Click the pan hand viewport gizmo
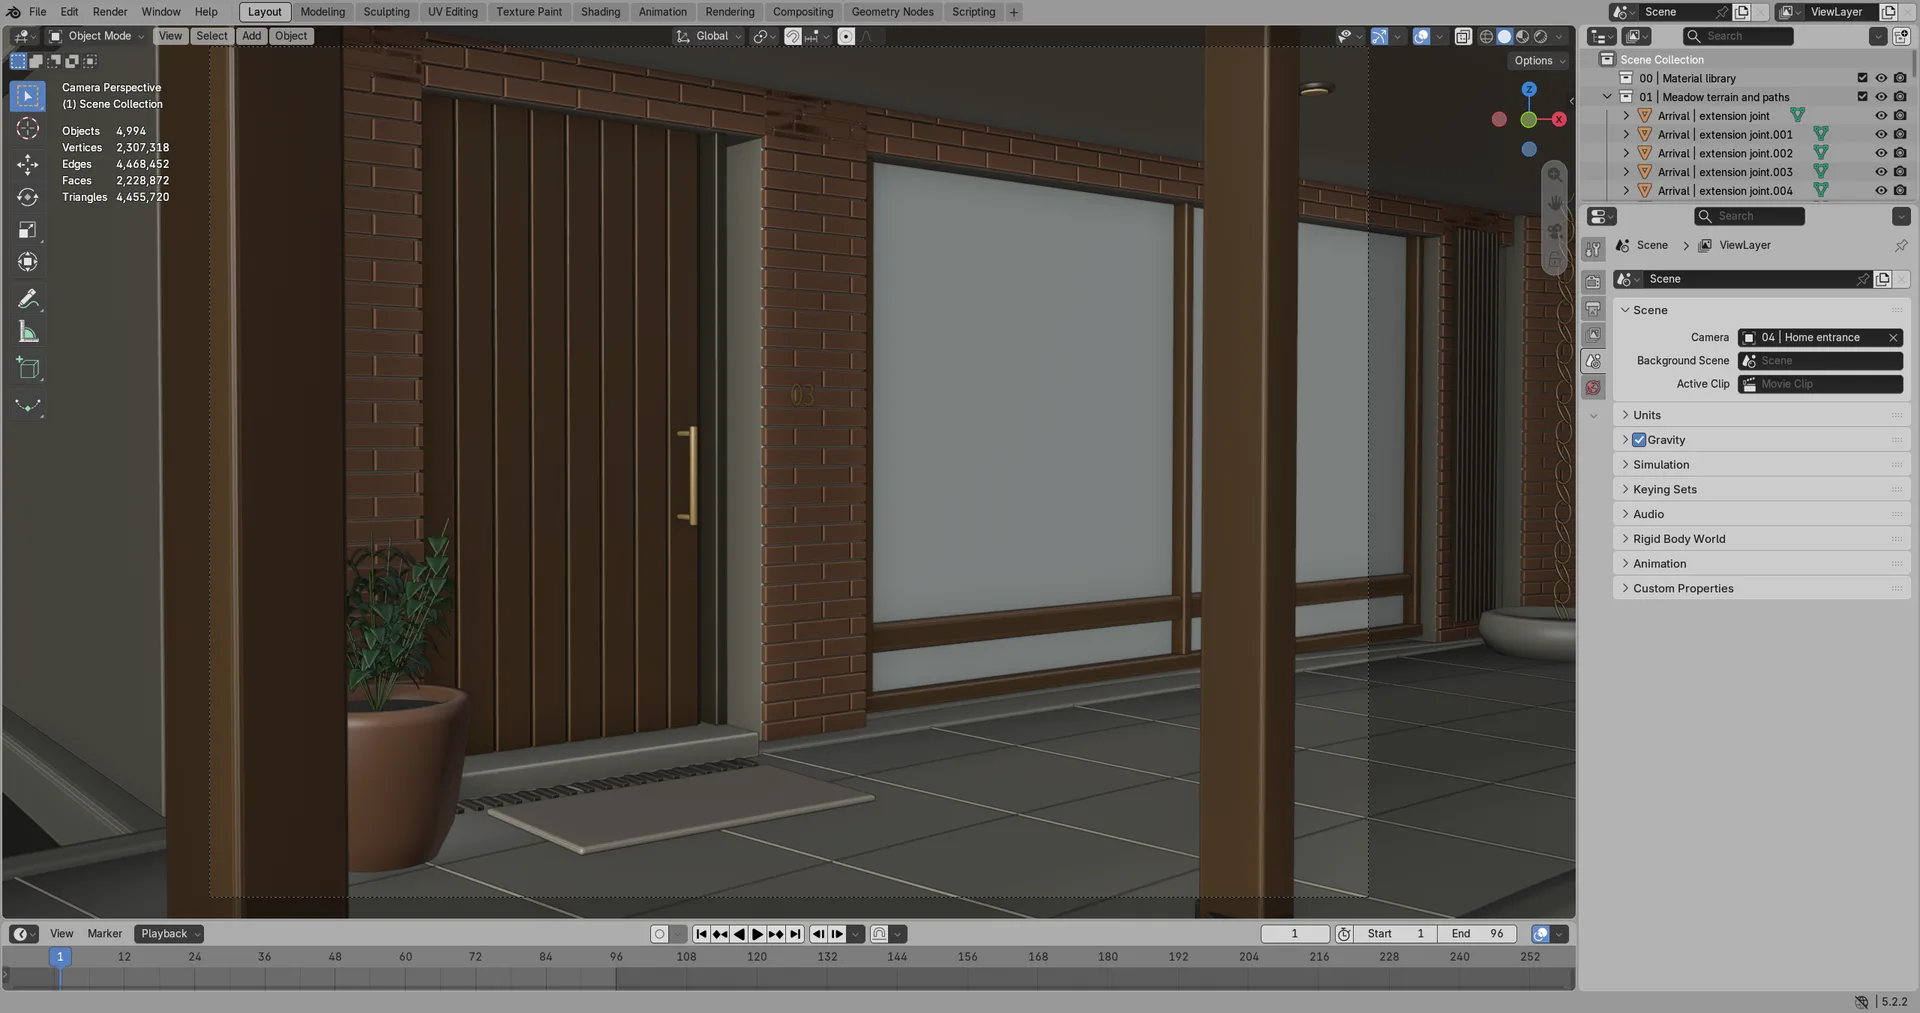This screenshot has height=1013, width=1920. coord(1554,203)
